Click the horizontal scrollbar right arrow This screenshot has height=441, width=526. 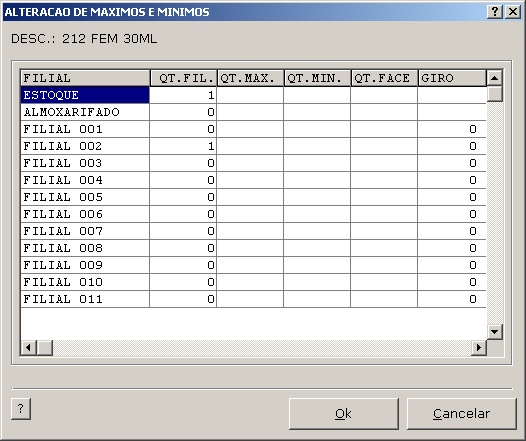pyautogui.click(x=479, y=347)
